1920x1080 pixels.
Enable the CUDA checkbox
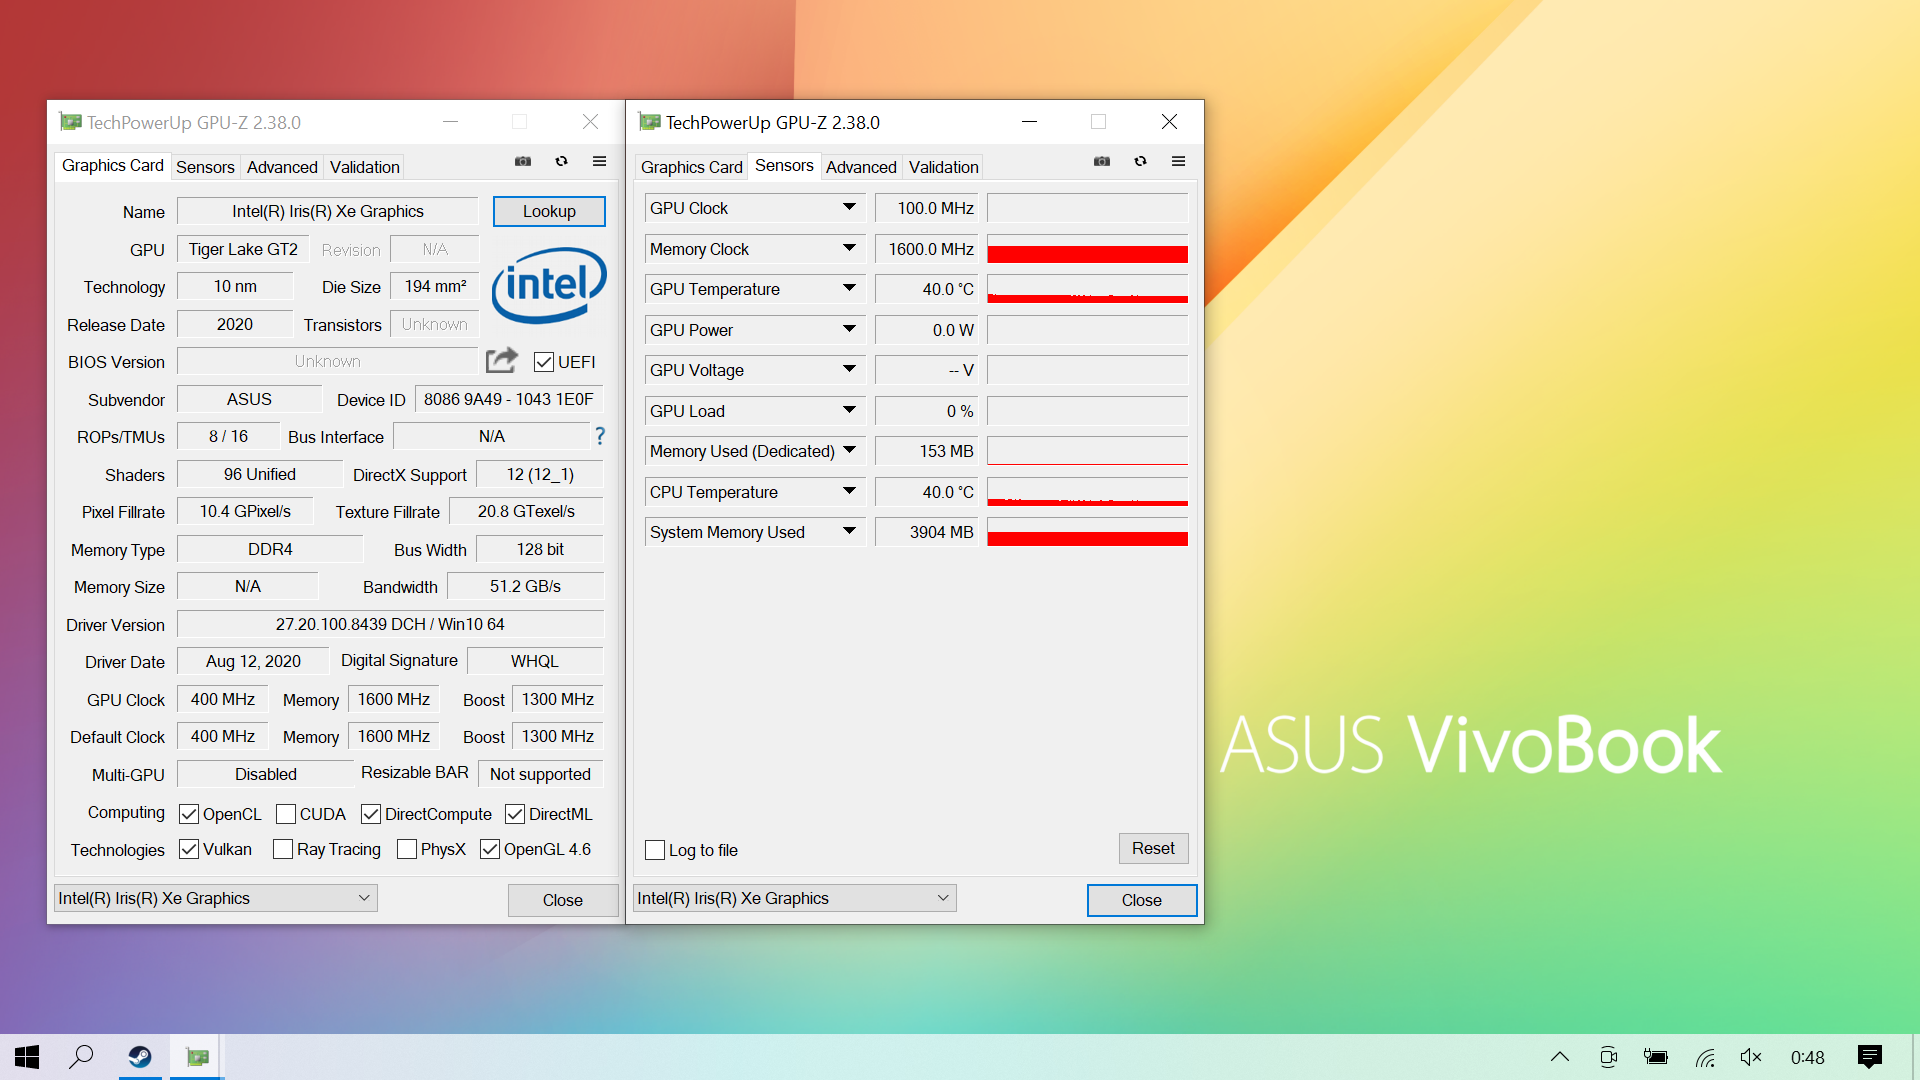click(x=286, y=814)
